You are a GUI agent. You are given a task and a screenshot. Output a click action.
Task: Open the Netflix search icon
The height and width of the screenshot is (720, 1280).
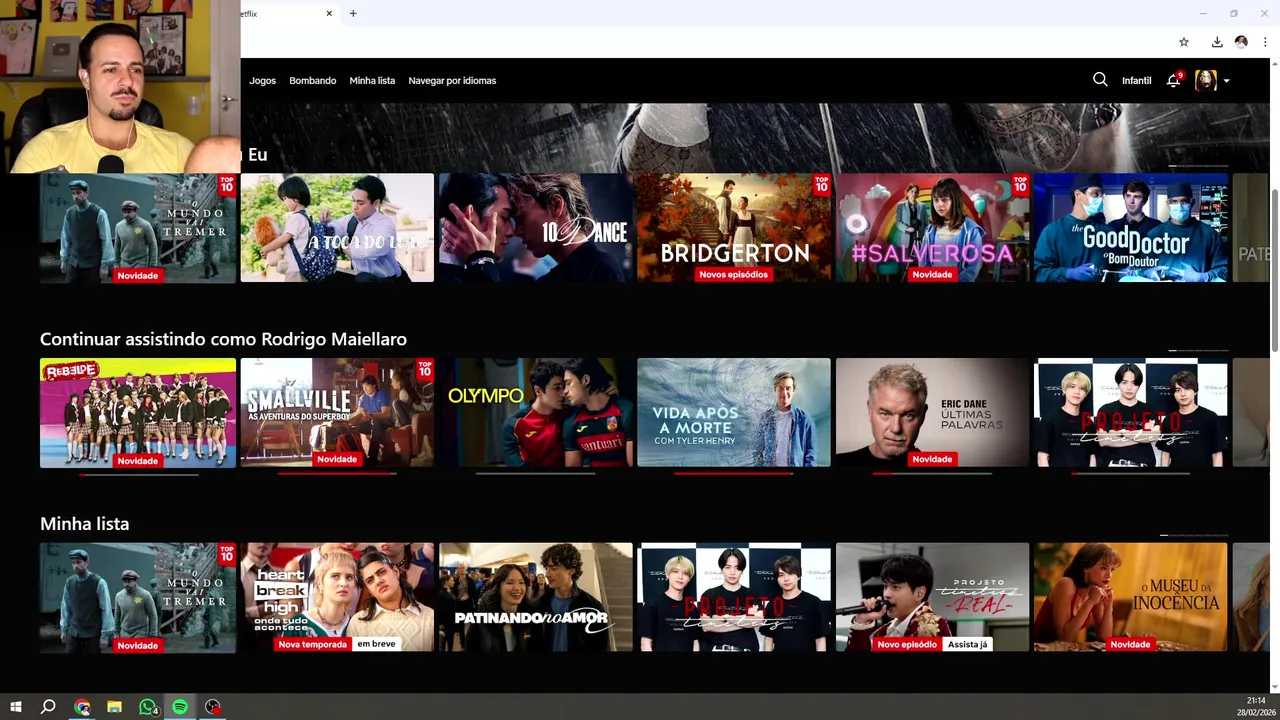pyautogui.click(x=1100, y=80)
